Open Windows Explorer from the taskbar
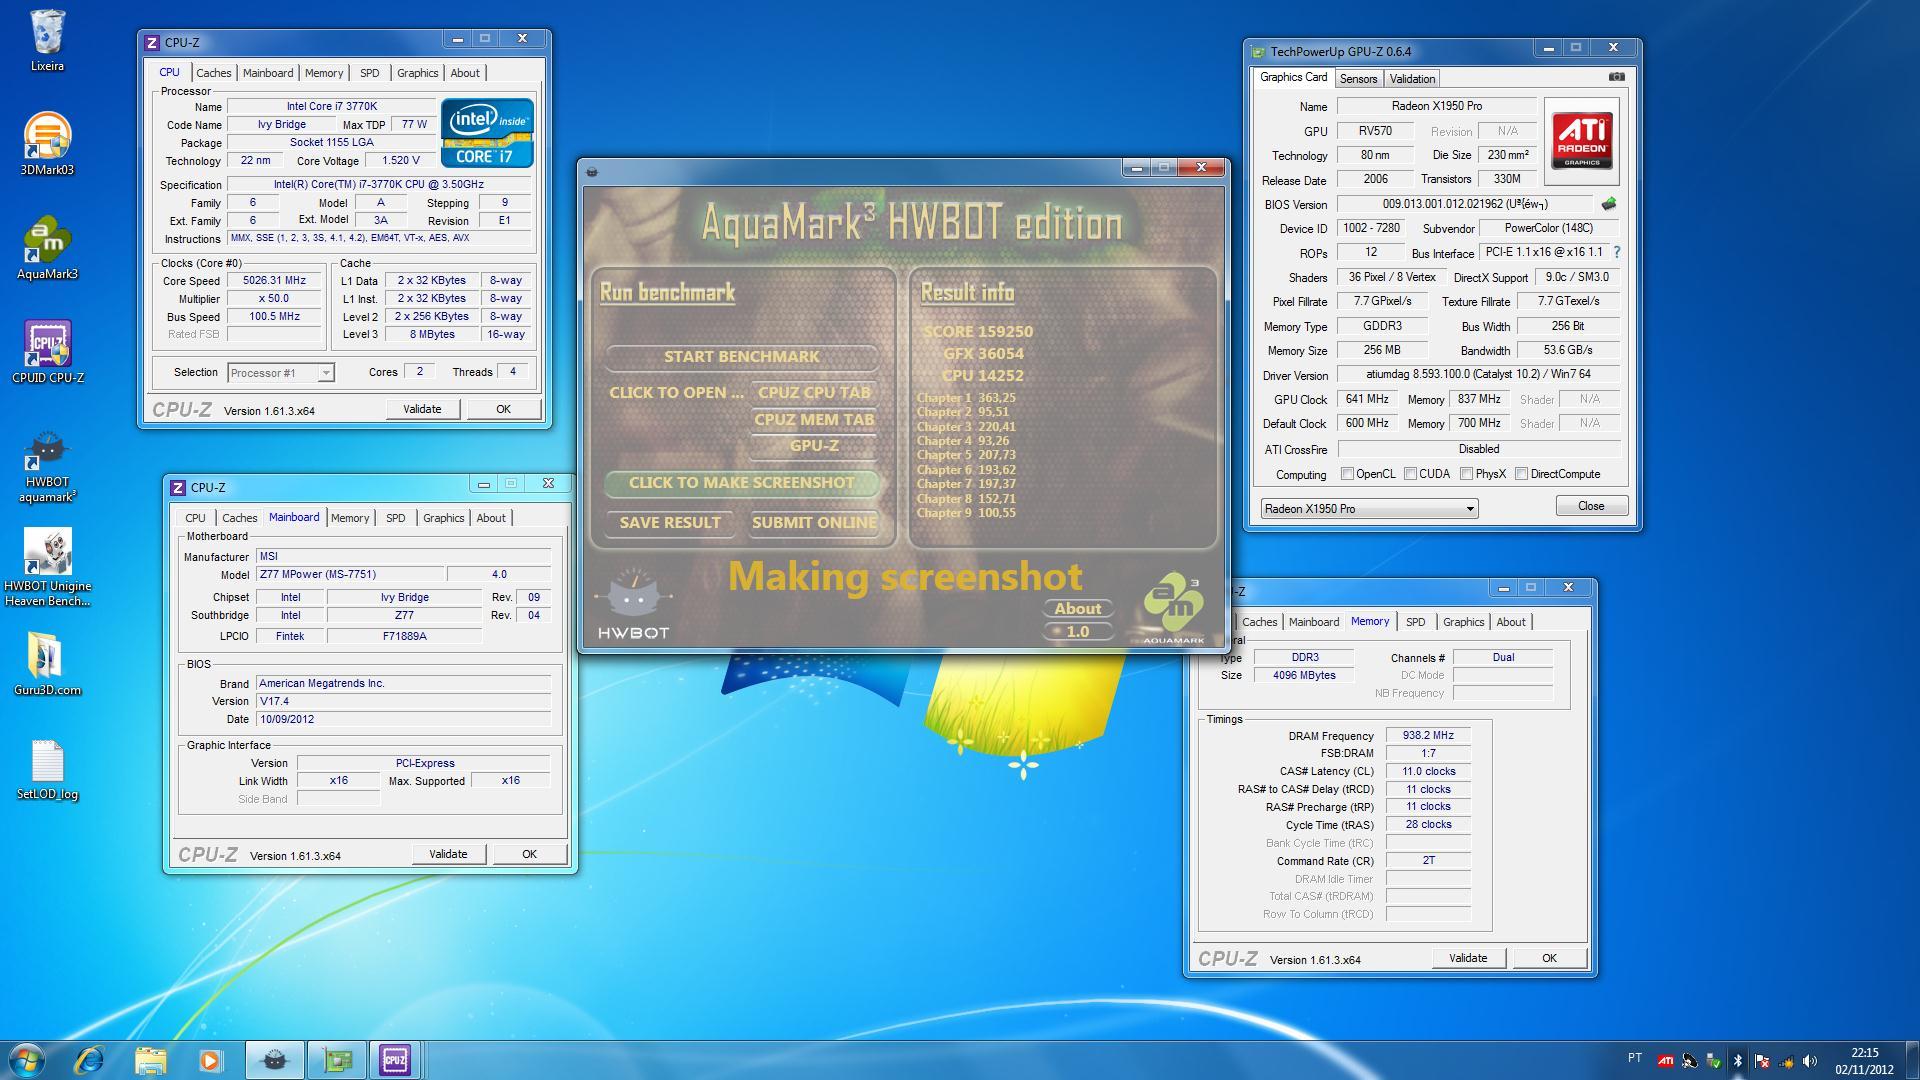The image size is (1920, 1080). [x=150, y=1060]
